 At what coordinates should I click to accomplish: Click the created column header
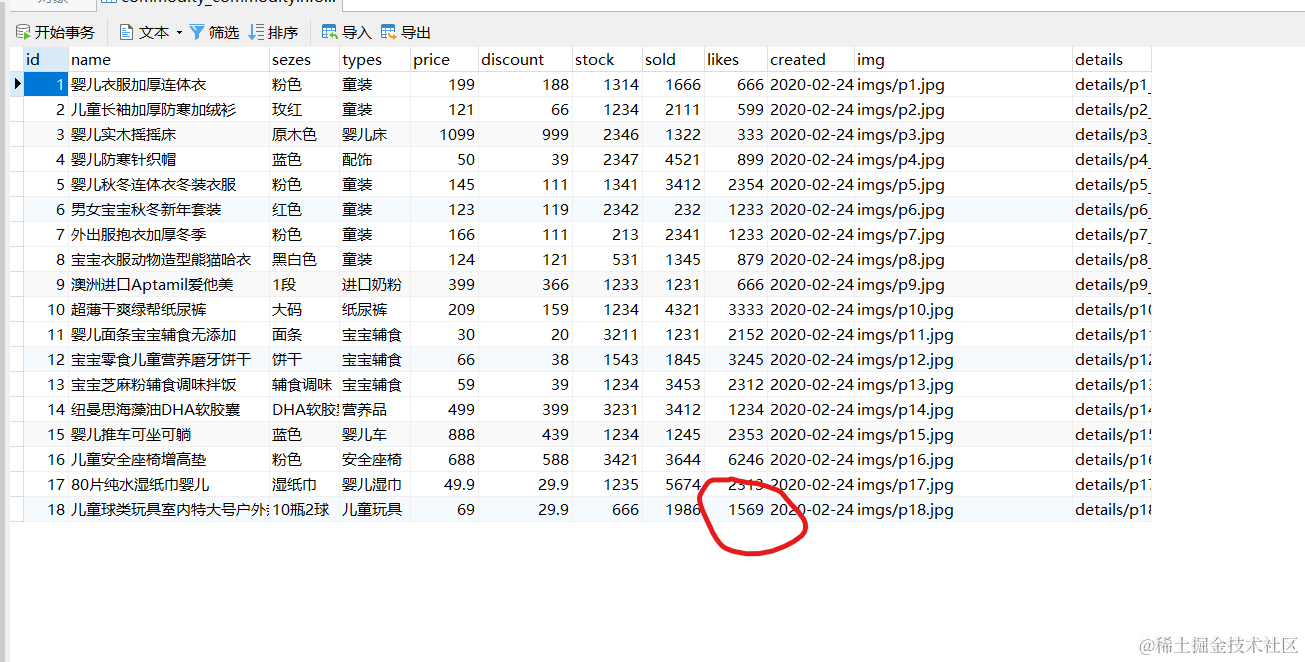coord(811,59)
